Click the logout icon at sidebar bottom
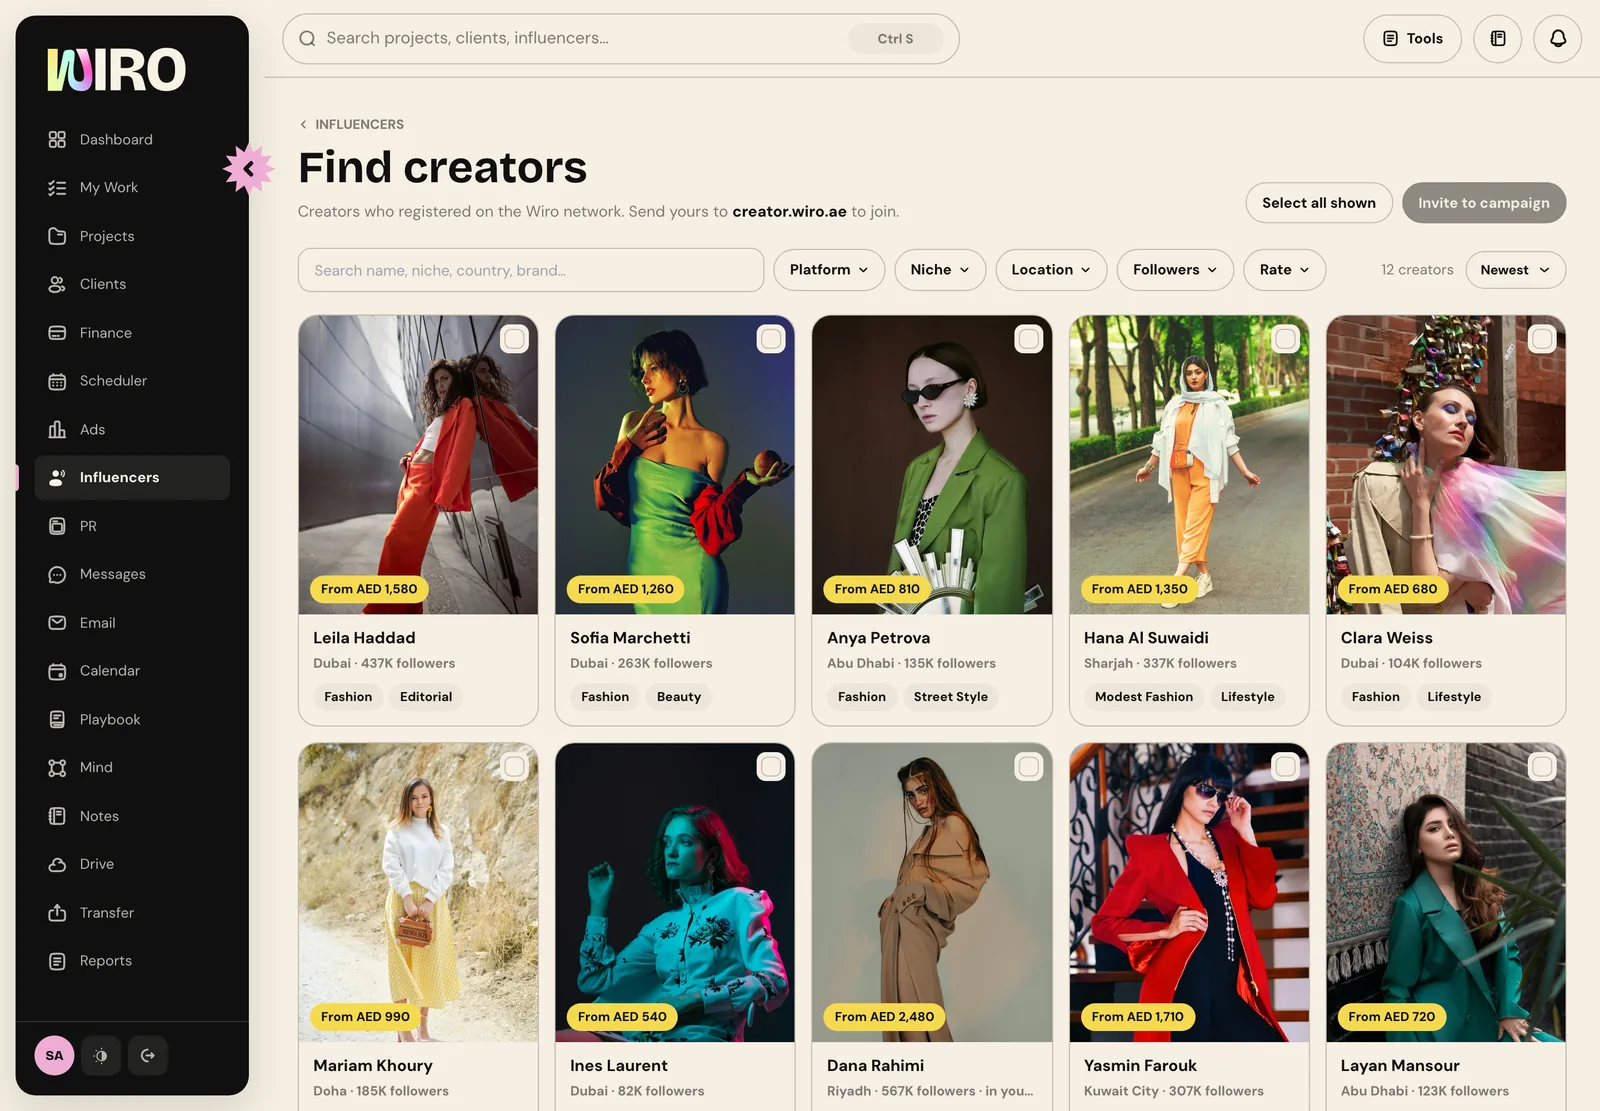Image resolution: width=1600 pixels, height=1111 pixels. pyautogui.click(x=148, y=1056)
